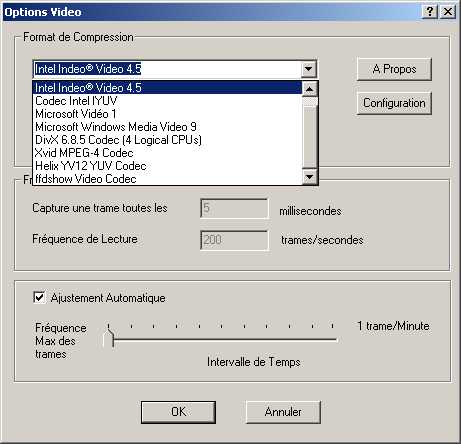Image resolution: width=461 pixels, height=444 pixels.
Task: Open the codec Configuration button
Action: (x=394, y=103)
